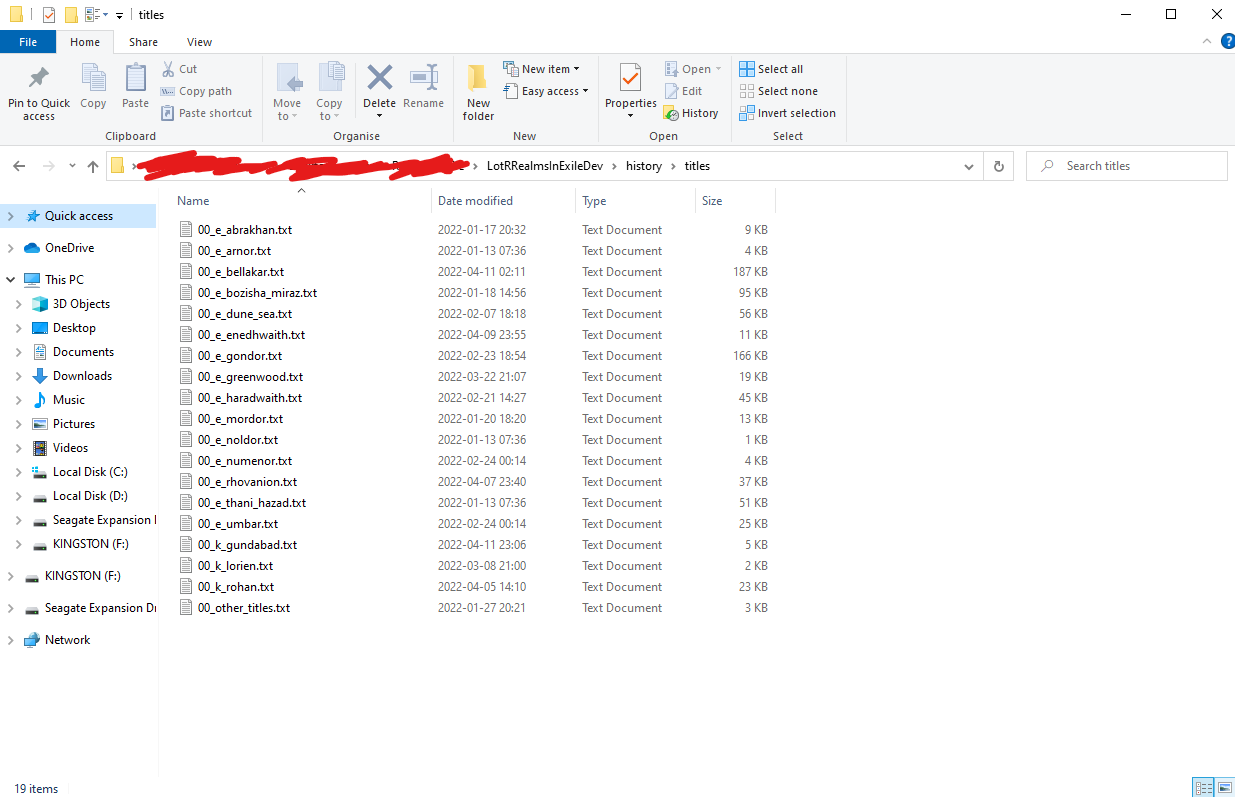Viewport: 1235px width, 797px height.
Task: Open the Move to dropdown
Action: [287, 110]
